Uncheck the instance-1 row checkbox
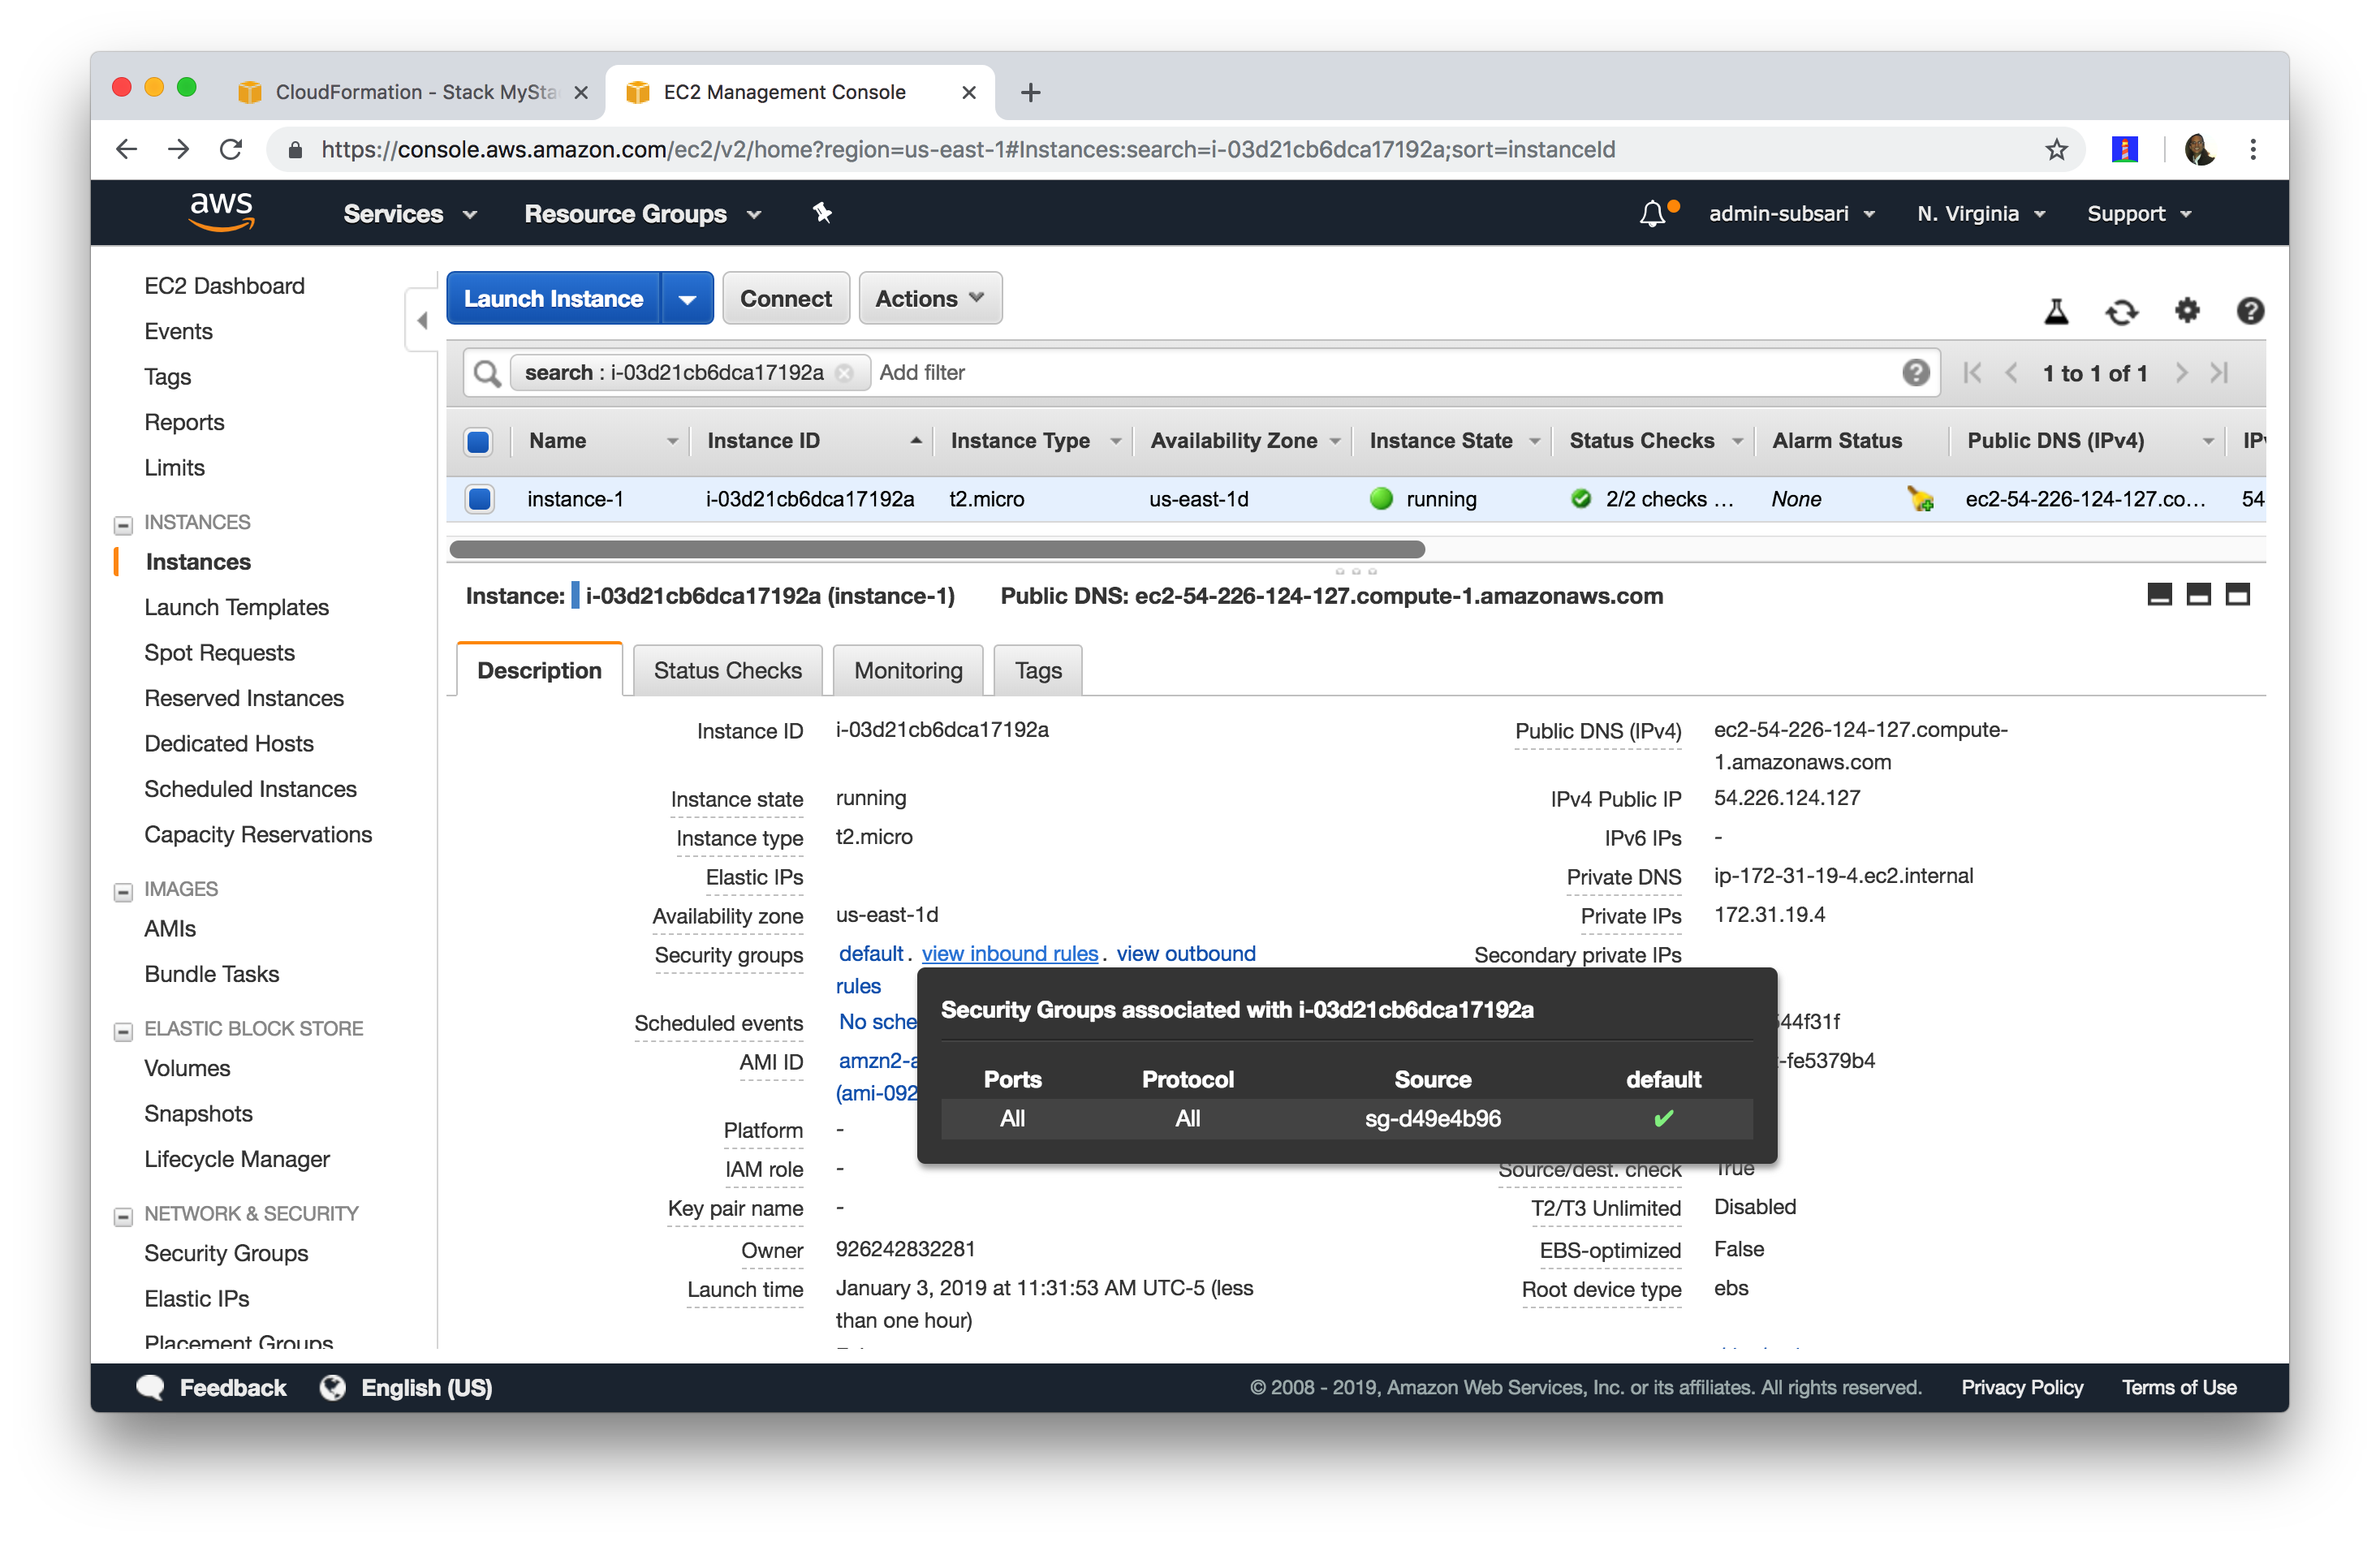Screen dimensions: 2380x1542 [x=480, y=498]
